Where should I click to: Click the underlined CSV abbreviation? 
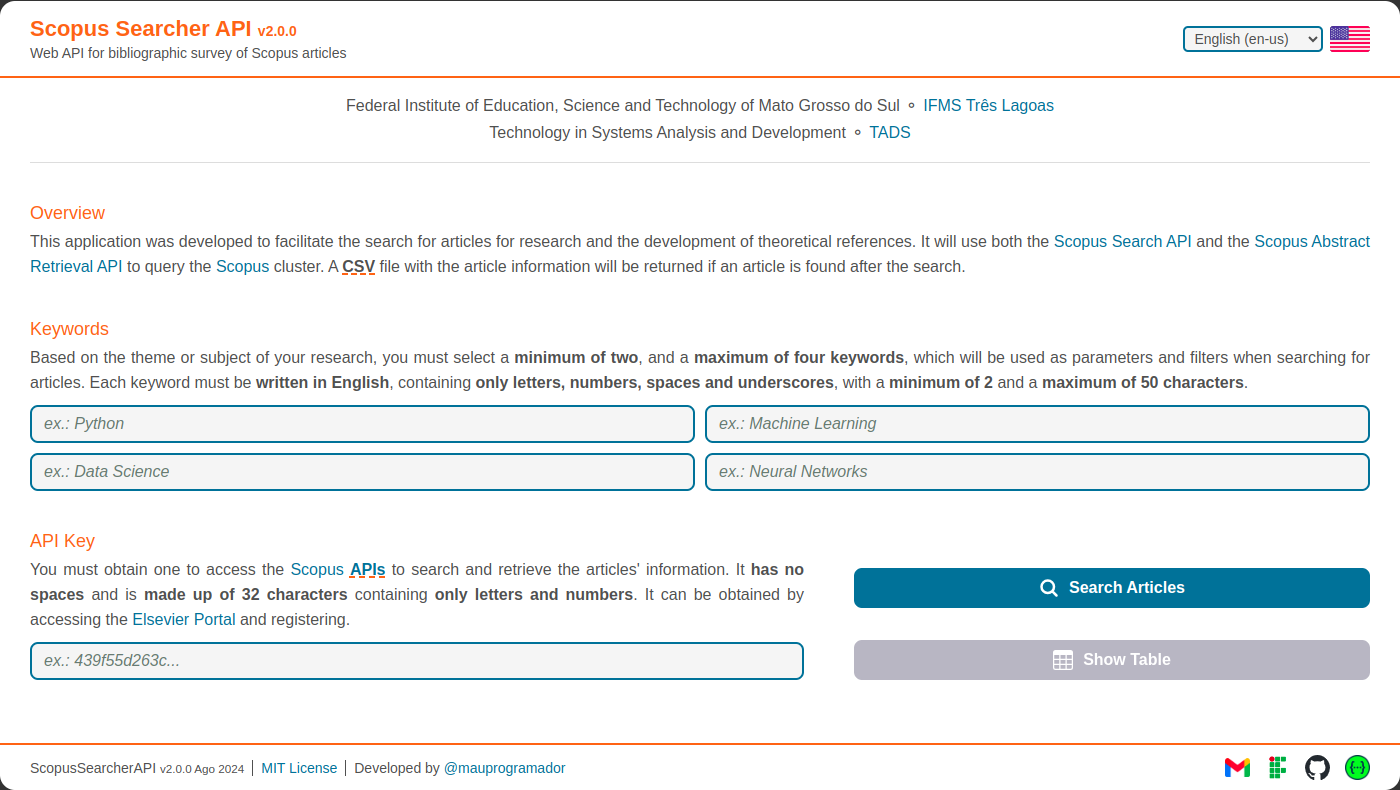[x=358, y=266]
